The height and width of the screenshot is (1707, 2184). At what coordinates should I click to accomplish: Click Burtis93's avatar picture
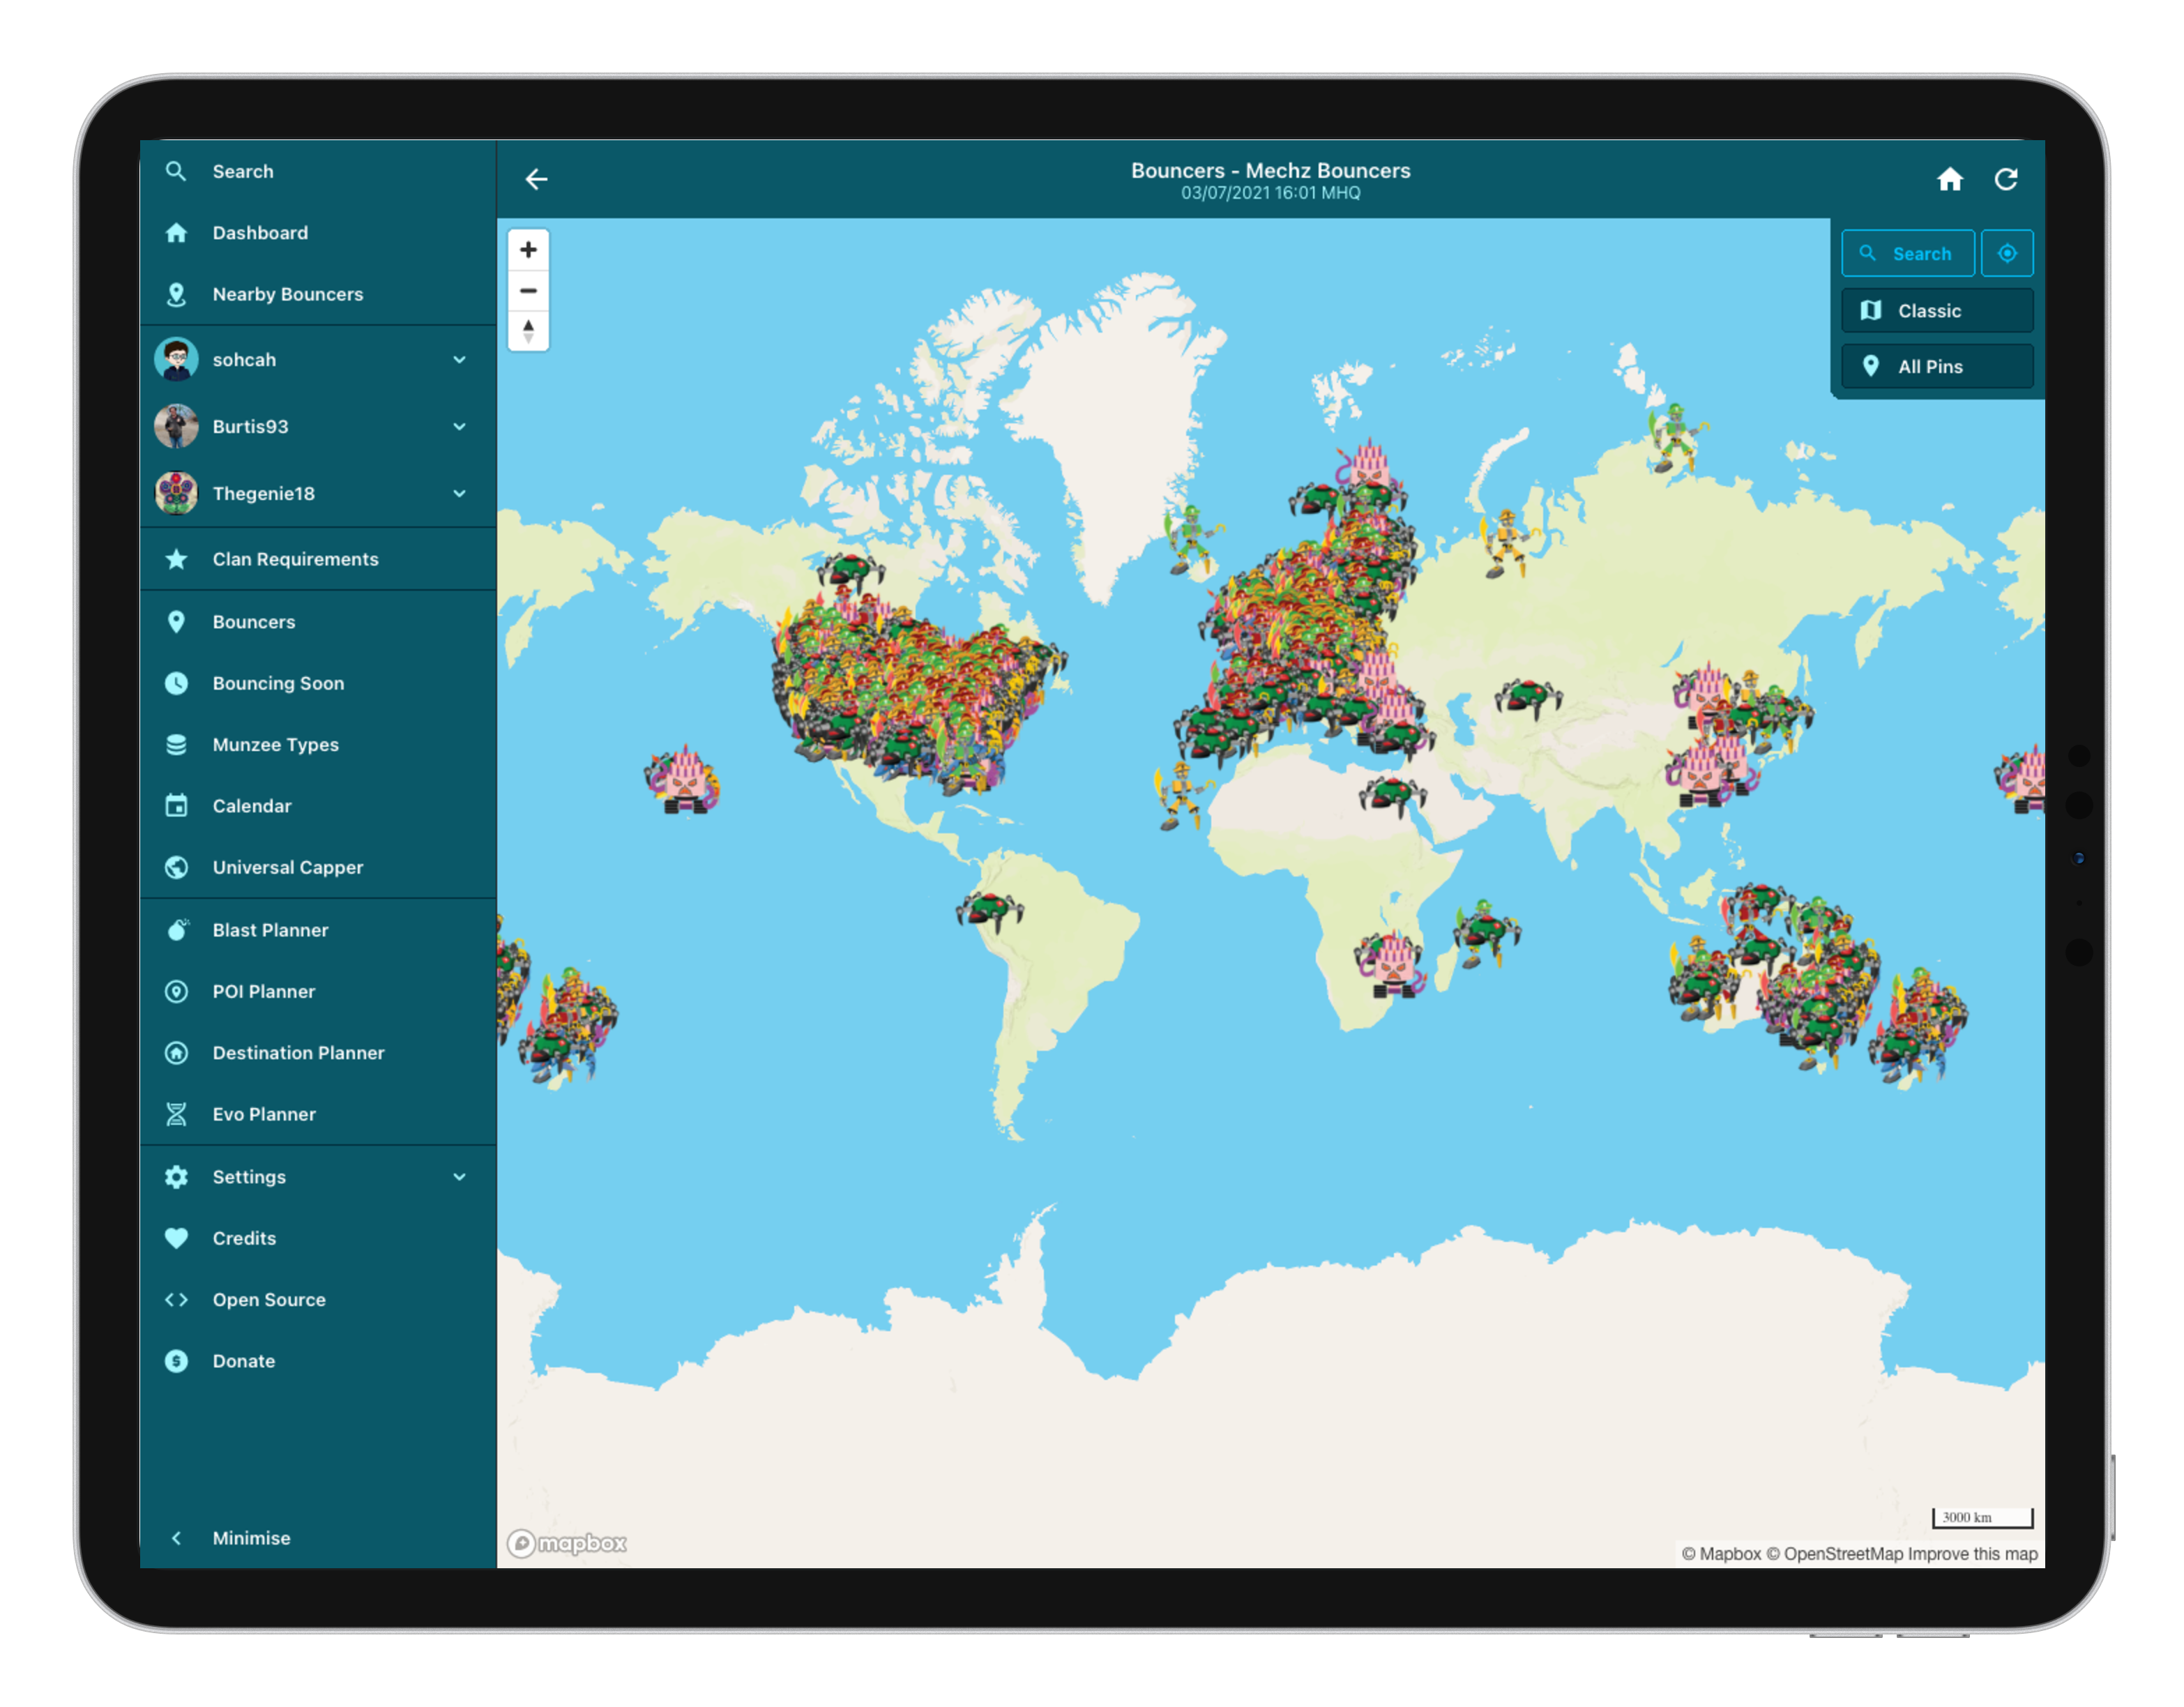coord(176,426)
